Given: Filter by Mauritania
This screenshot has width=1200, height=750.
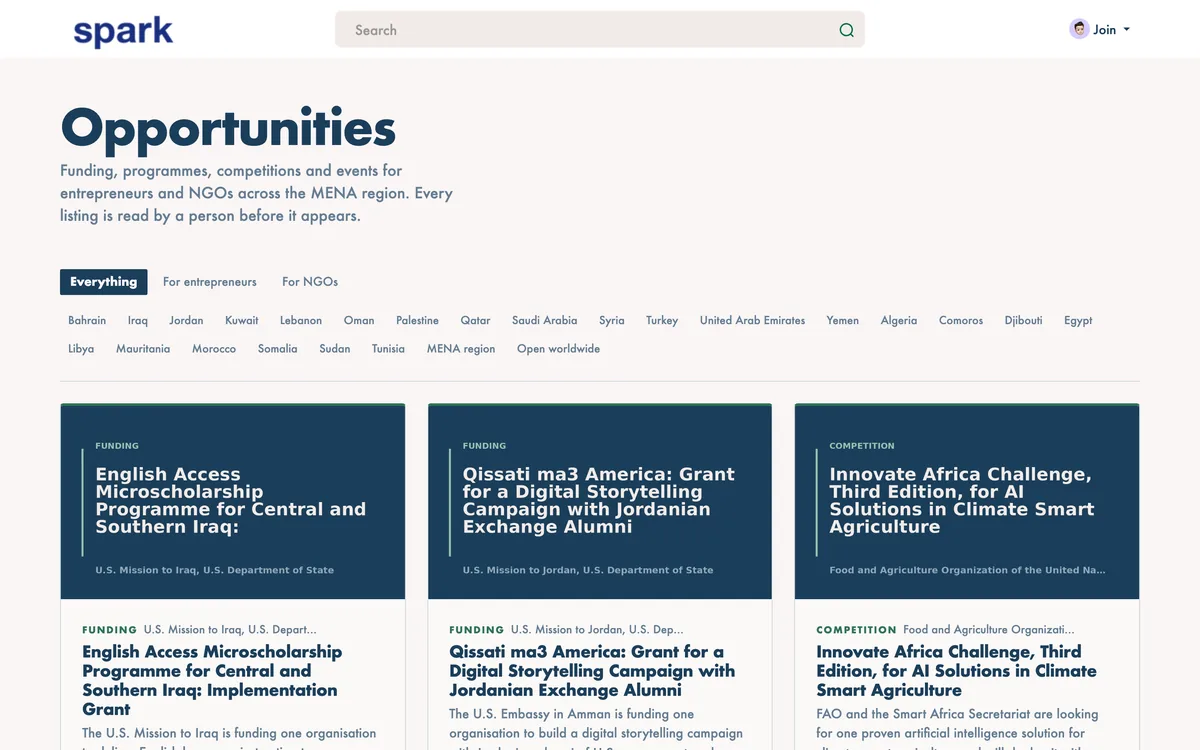Looking at the screenshot, I should coord(143,349).
